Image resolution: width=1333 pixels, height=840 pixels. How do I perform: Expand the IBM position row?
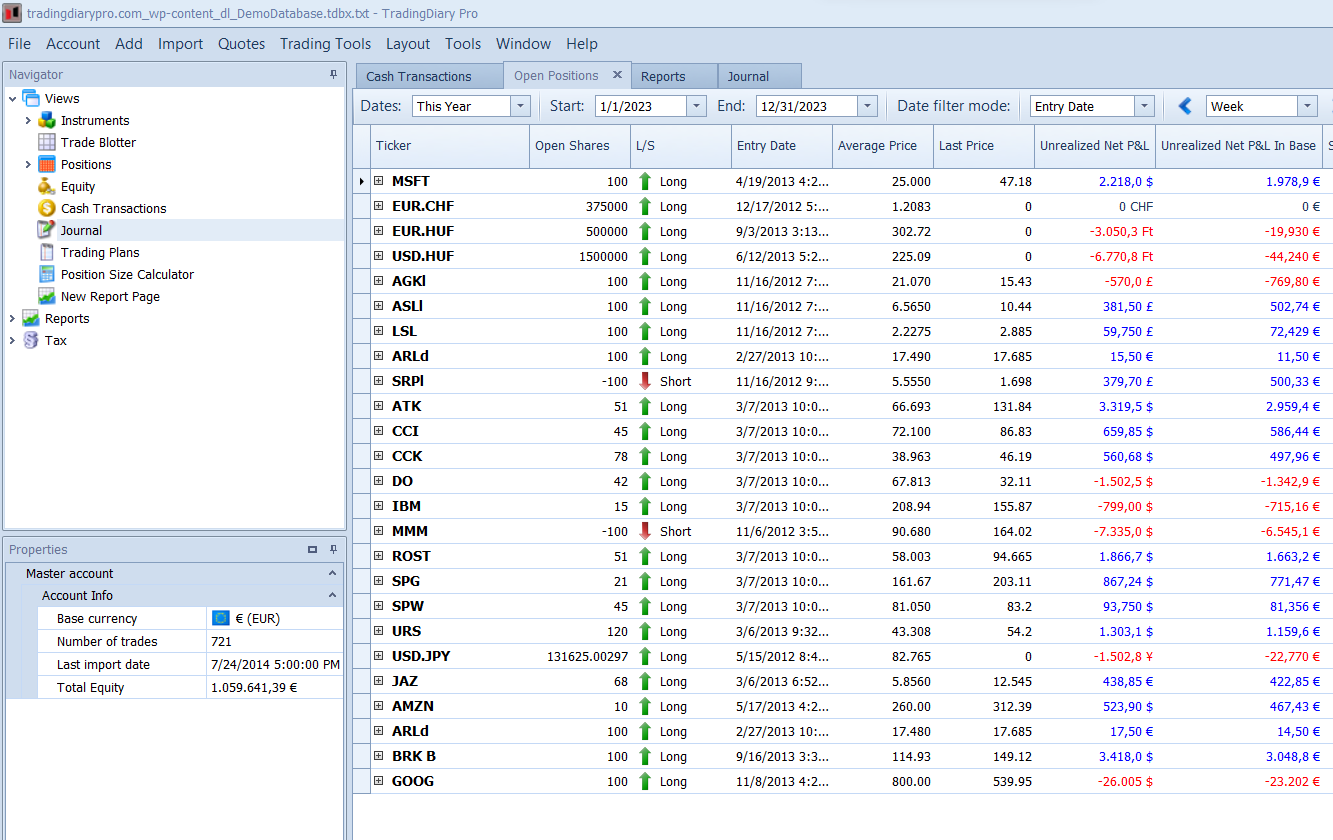pyautogui.click(x=379, y=506)
